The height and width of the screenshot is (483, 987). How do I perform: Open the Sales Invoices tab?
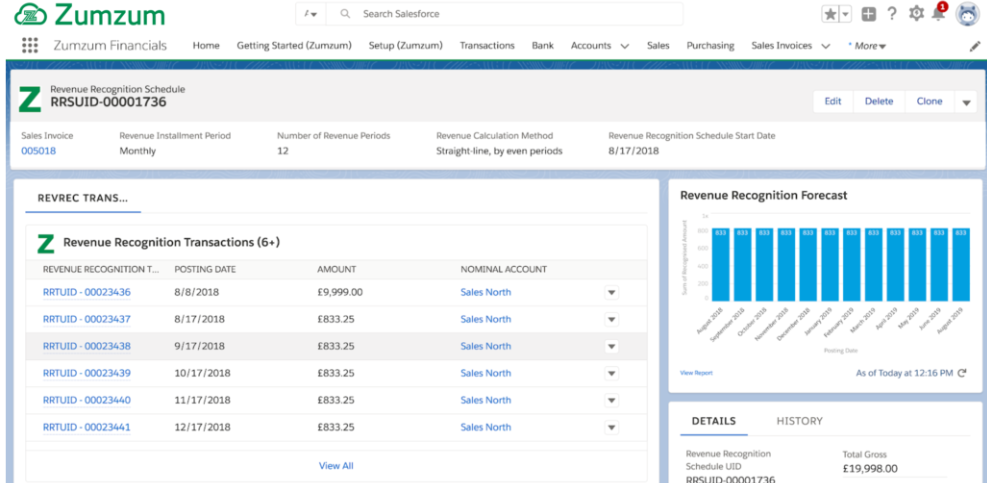tap(782, 45)
